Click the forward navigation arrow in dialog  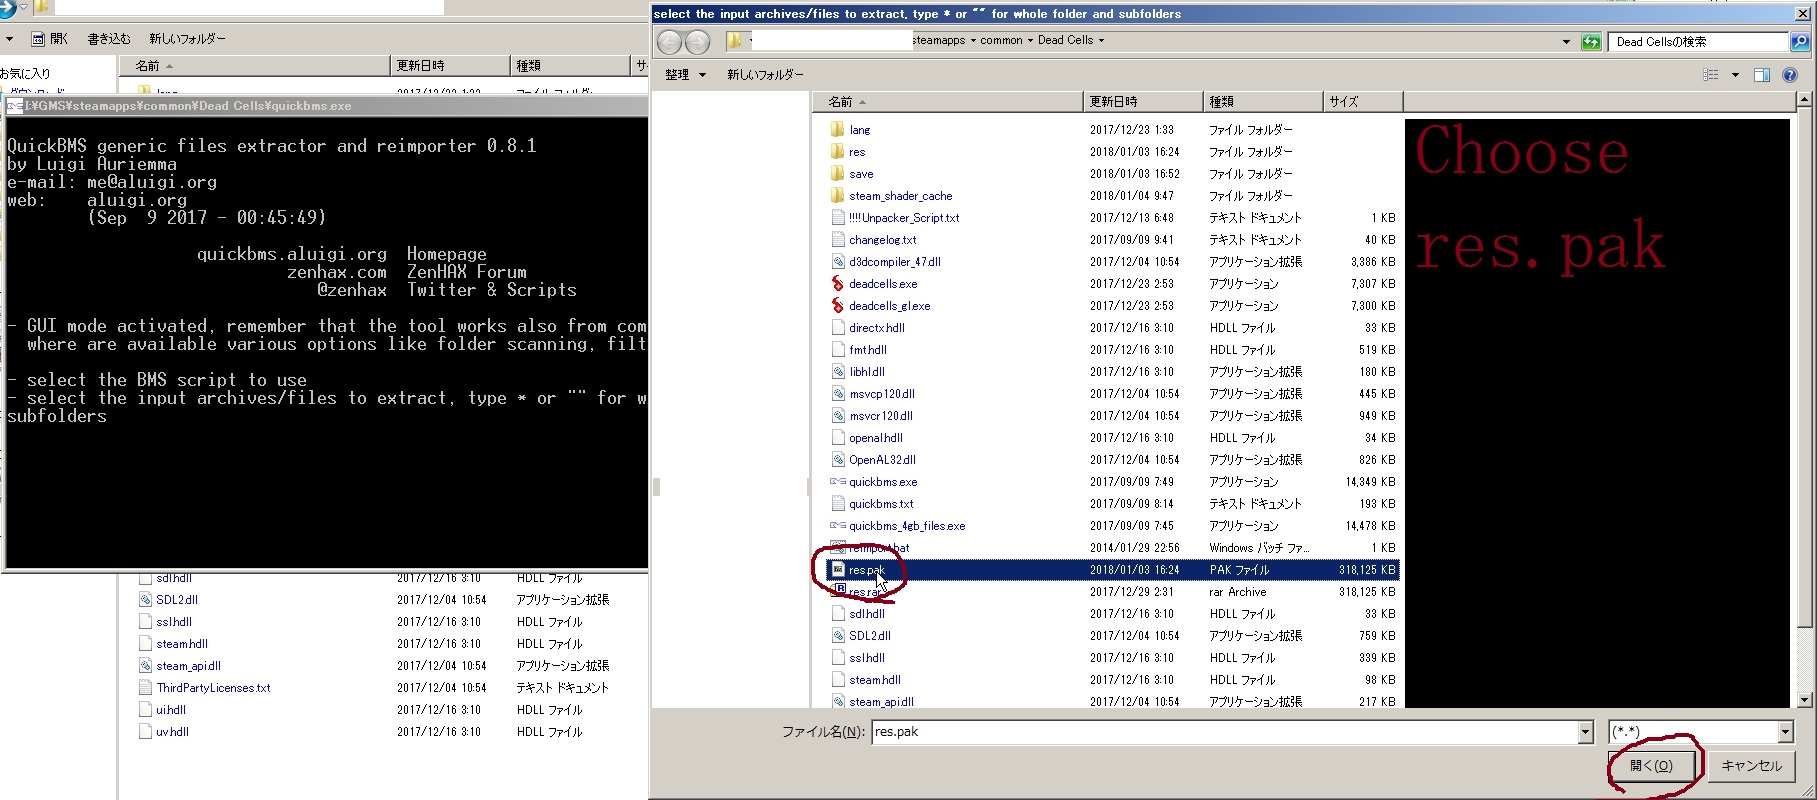(x=697, y=41)
